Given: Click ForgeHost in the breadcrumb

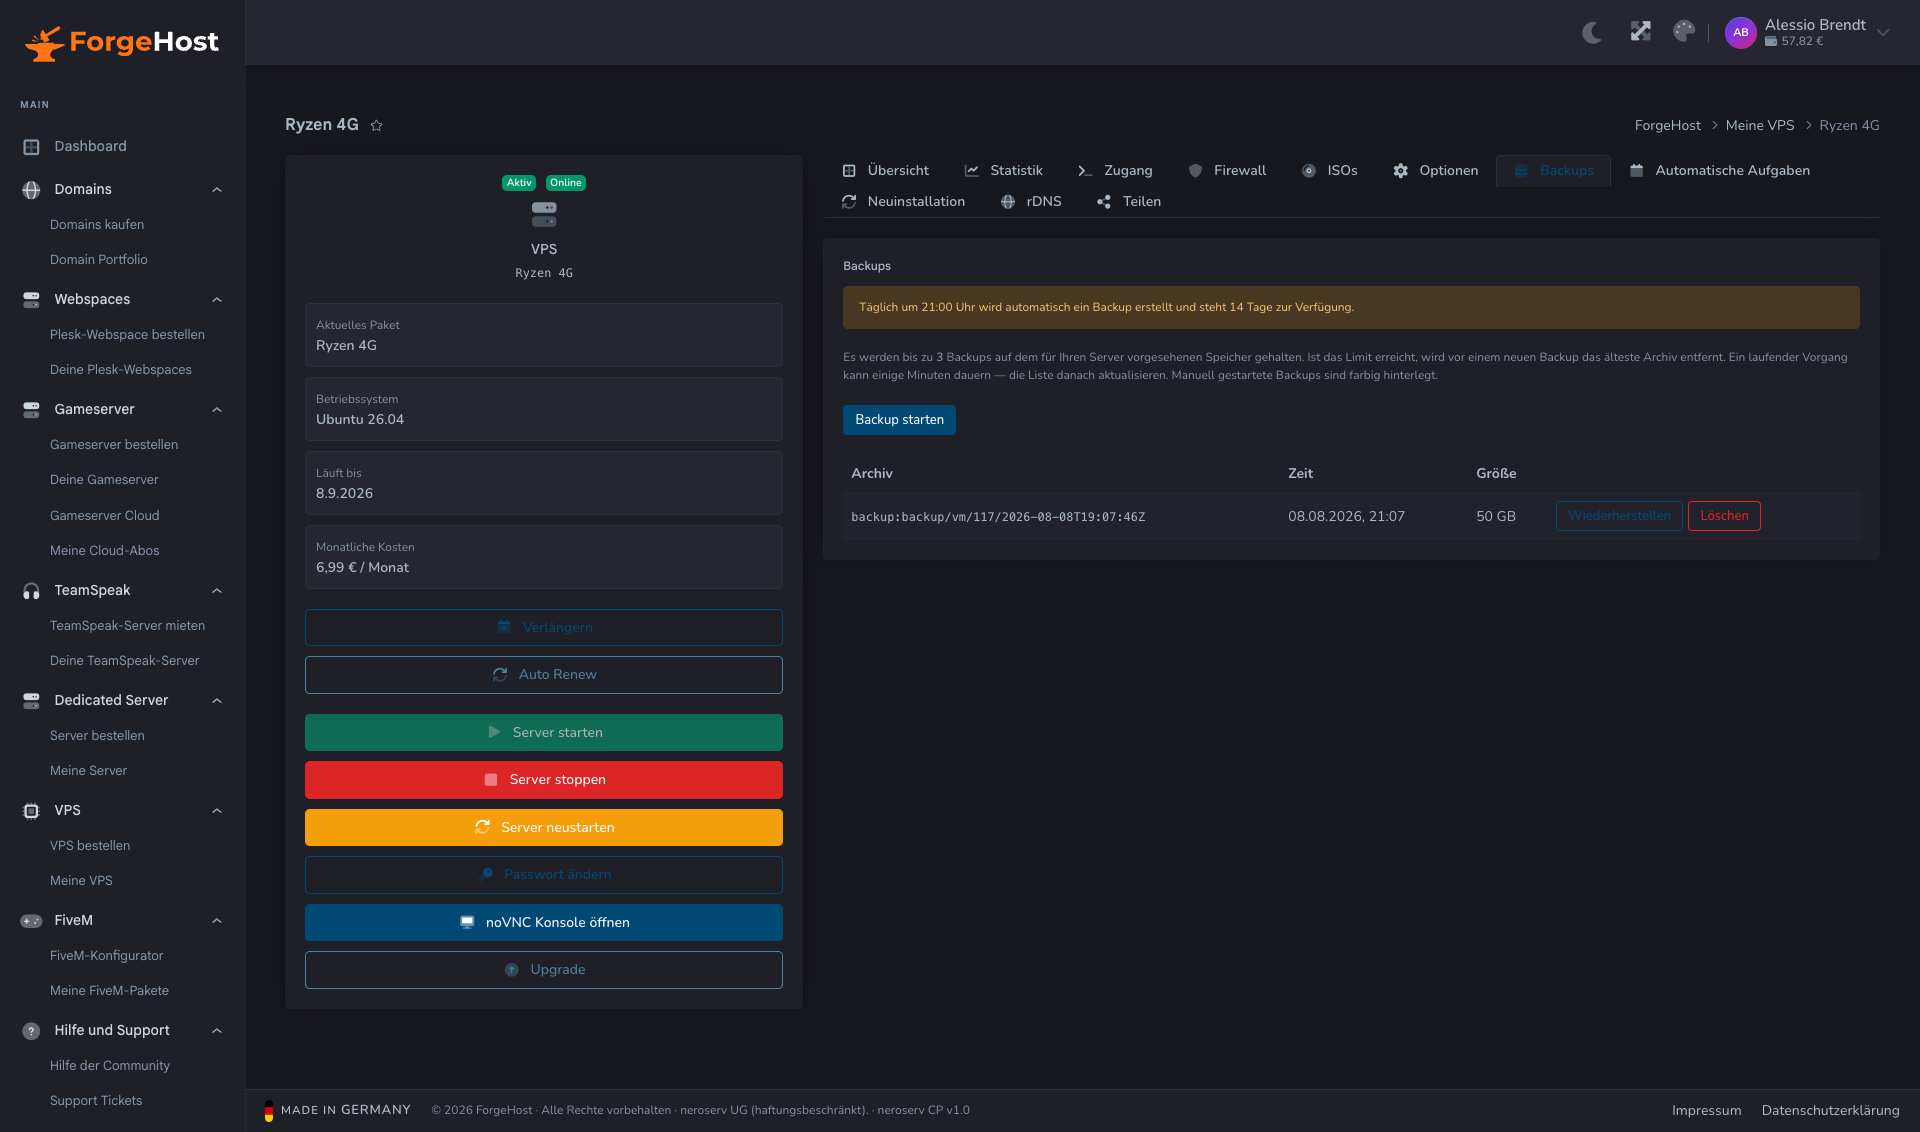Looking at the screenshot, I should (x=1667, y=126).
